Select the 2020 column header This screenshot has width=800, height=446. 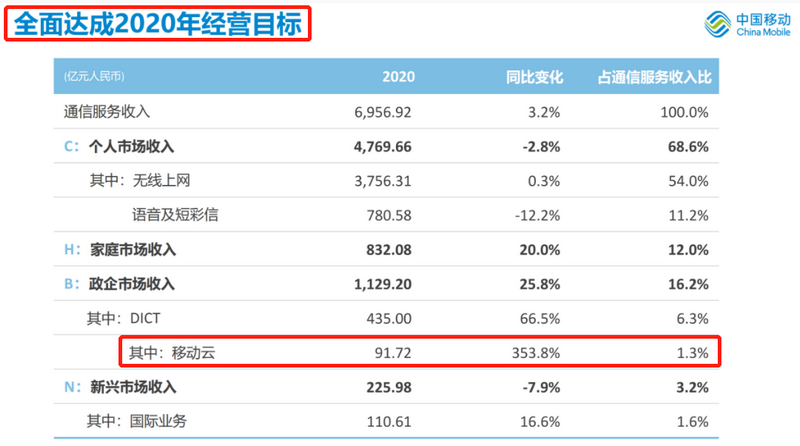coord(398,77)
